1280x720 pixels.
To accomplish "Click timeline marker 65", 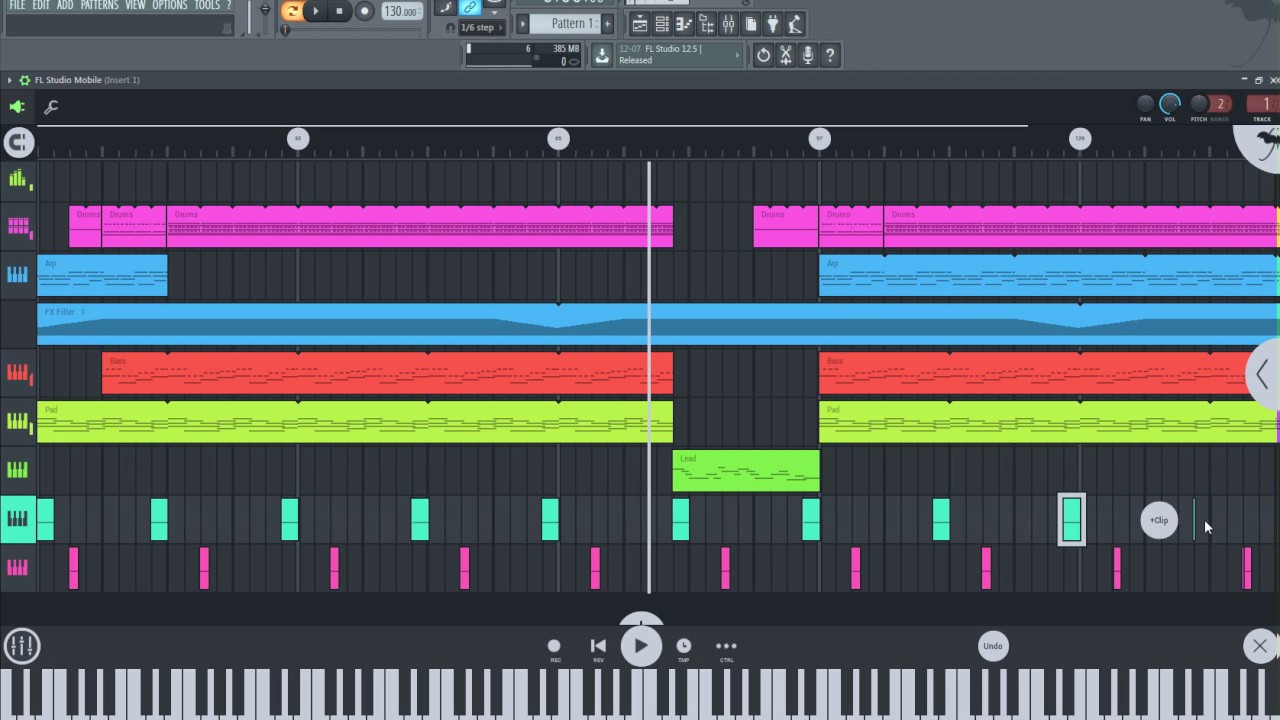I will tap(559, 139).
